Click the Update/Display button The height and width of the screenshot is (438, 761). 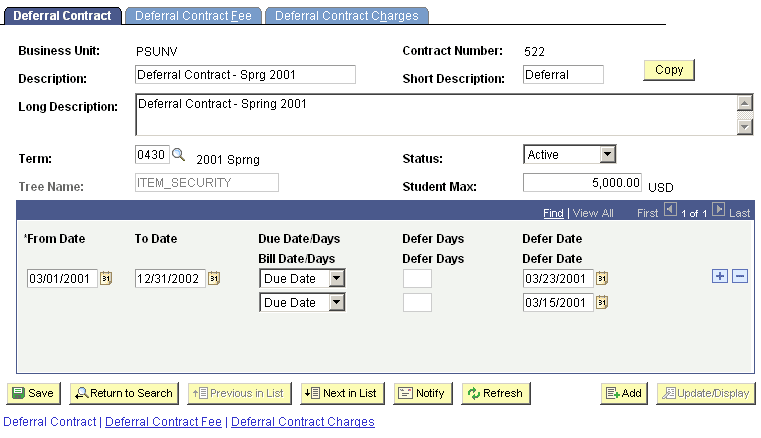coord(706,393)
